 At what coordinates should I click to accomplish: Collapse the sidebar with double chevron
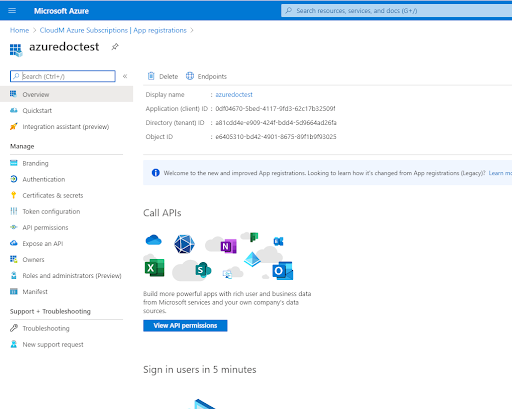click(125, 76)
